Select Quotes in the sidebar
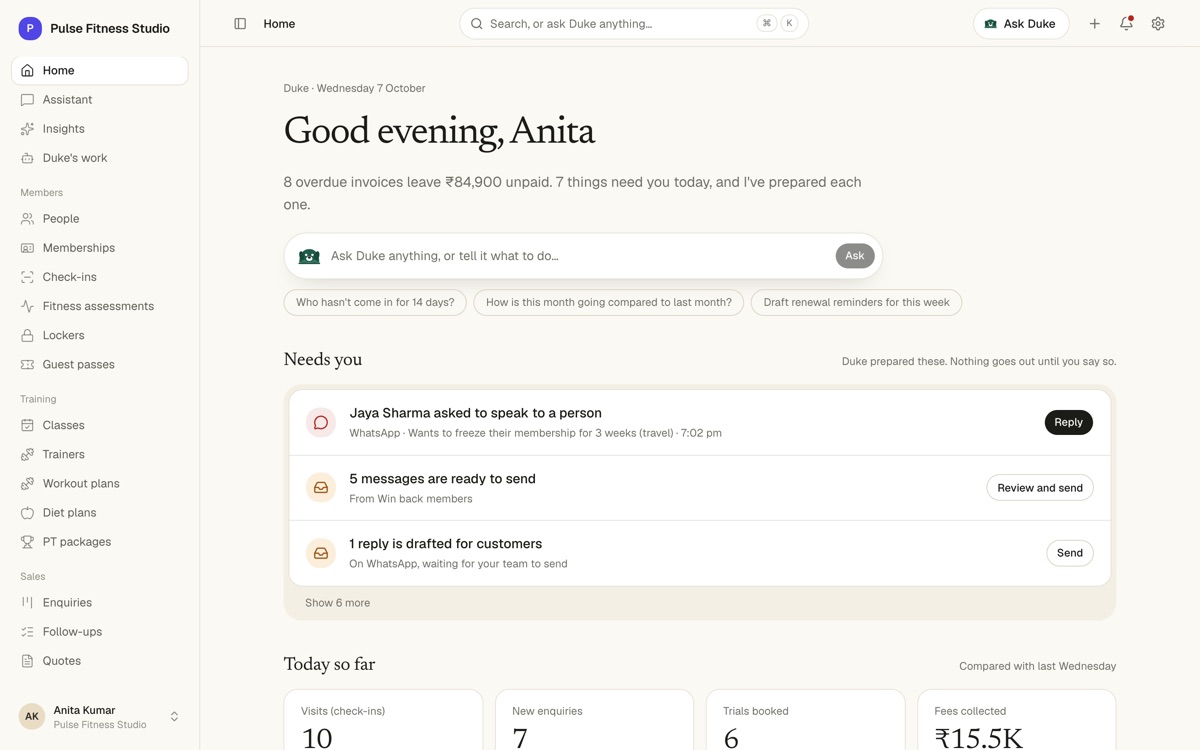The image size is (1200, 750). (x=100, y=661)
